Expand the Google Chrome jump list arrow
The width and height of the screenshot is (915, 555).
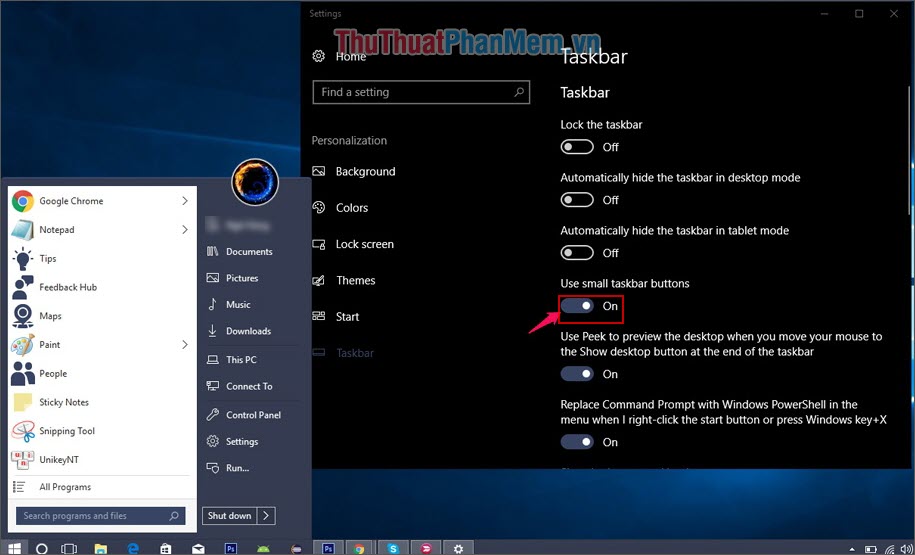pos(184,201)
